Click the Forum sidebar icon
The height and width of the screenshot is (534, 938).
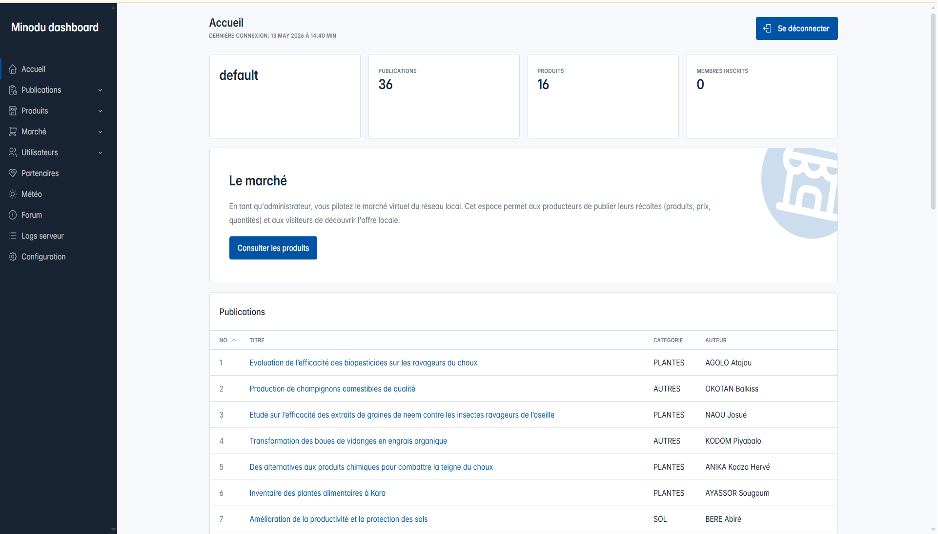click(13, 215)
